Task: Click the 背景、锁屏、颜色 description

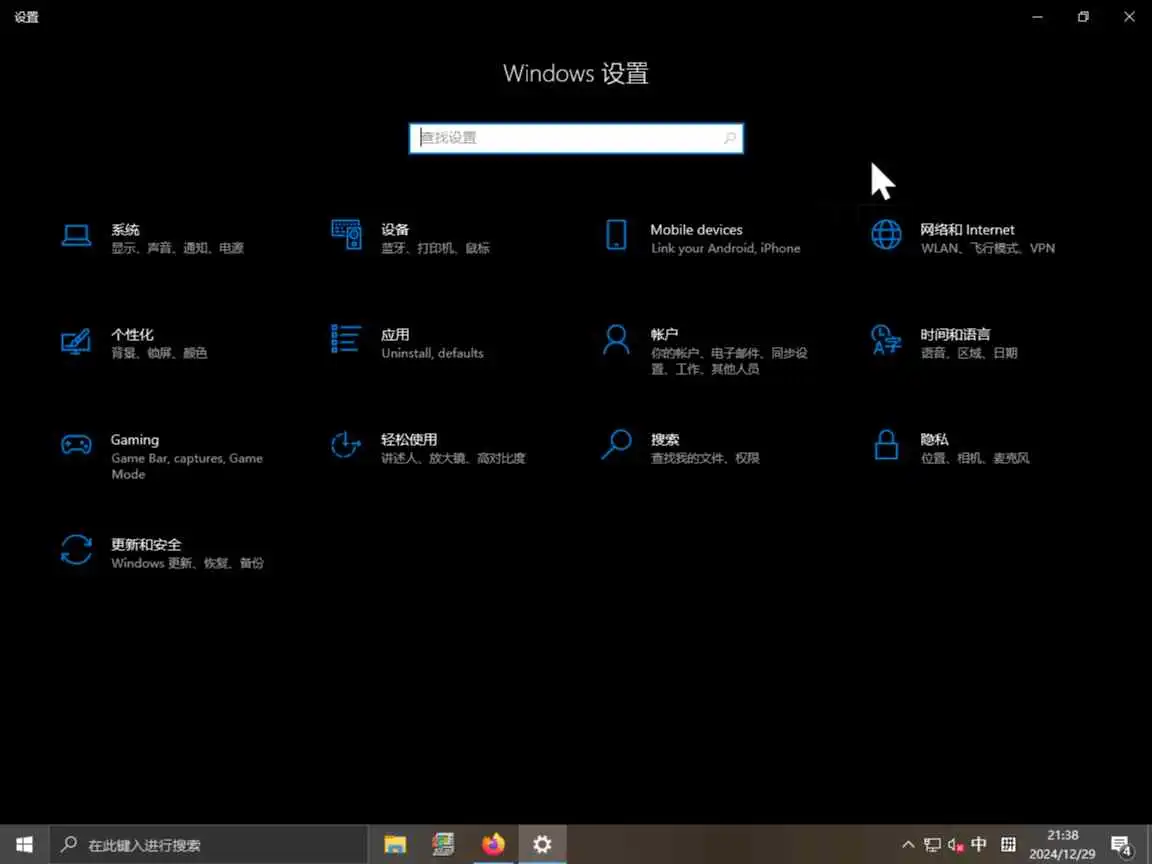Action: coord(159,353)
